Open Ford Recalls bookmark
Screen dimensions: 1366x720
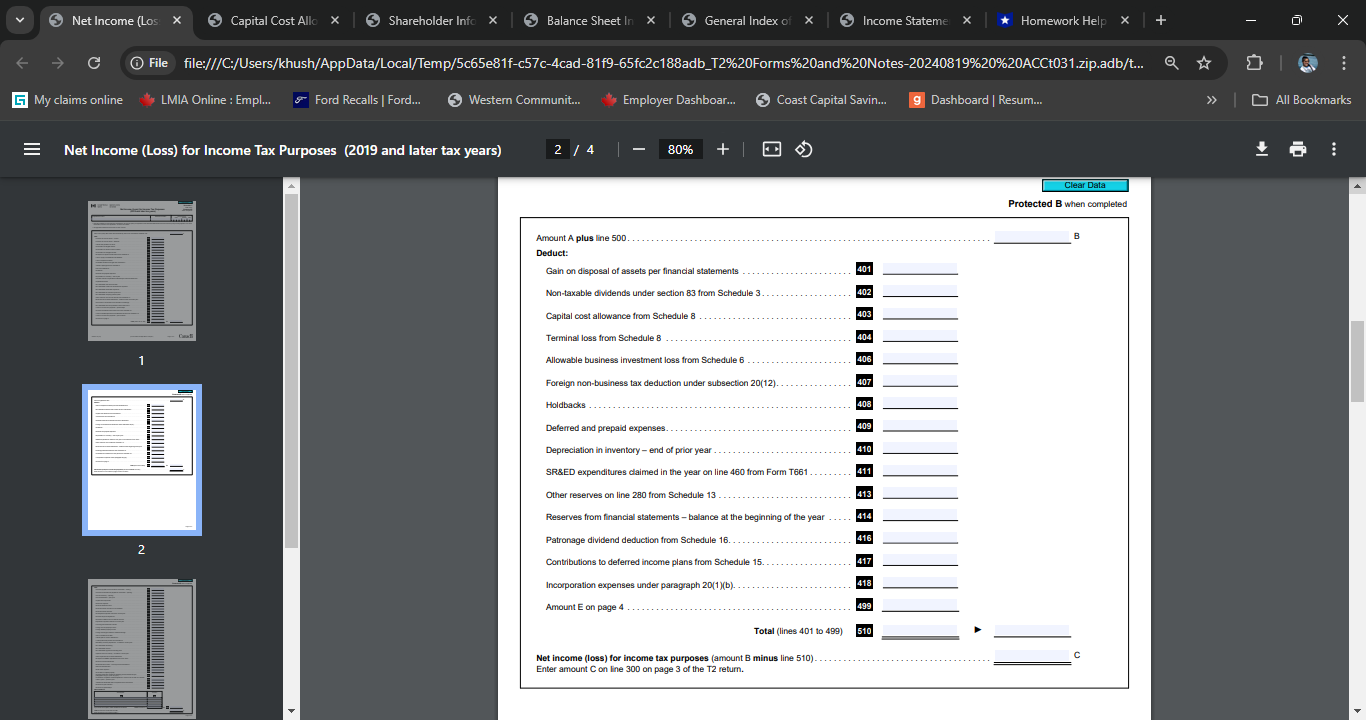[x=357, y=100]
